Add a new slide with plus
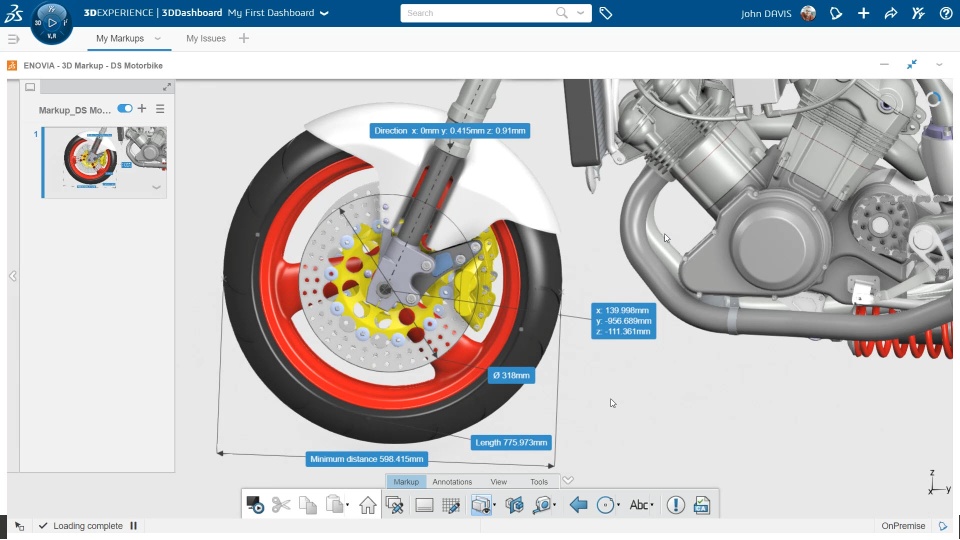 pyautogui.click(x=142, y=108)
